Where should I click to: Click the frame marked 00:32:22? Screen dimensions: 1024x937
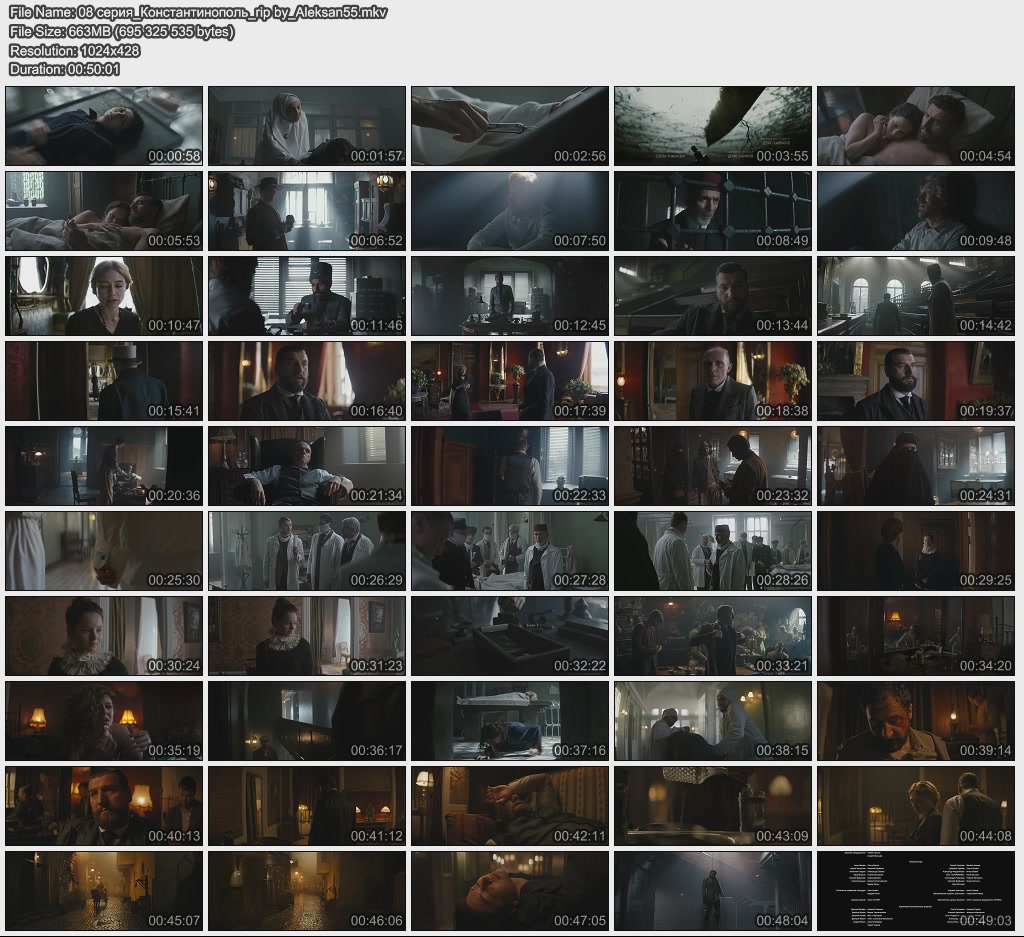click(x=510, y=636)
